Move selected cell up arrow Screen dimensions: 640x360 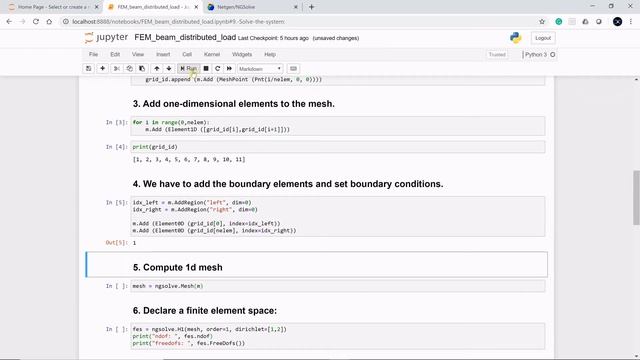pyautogui.click(x=157, y=69)
